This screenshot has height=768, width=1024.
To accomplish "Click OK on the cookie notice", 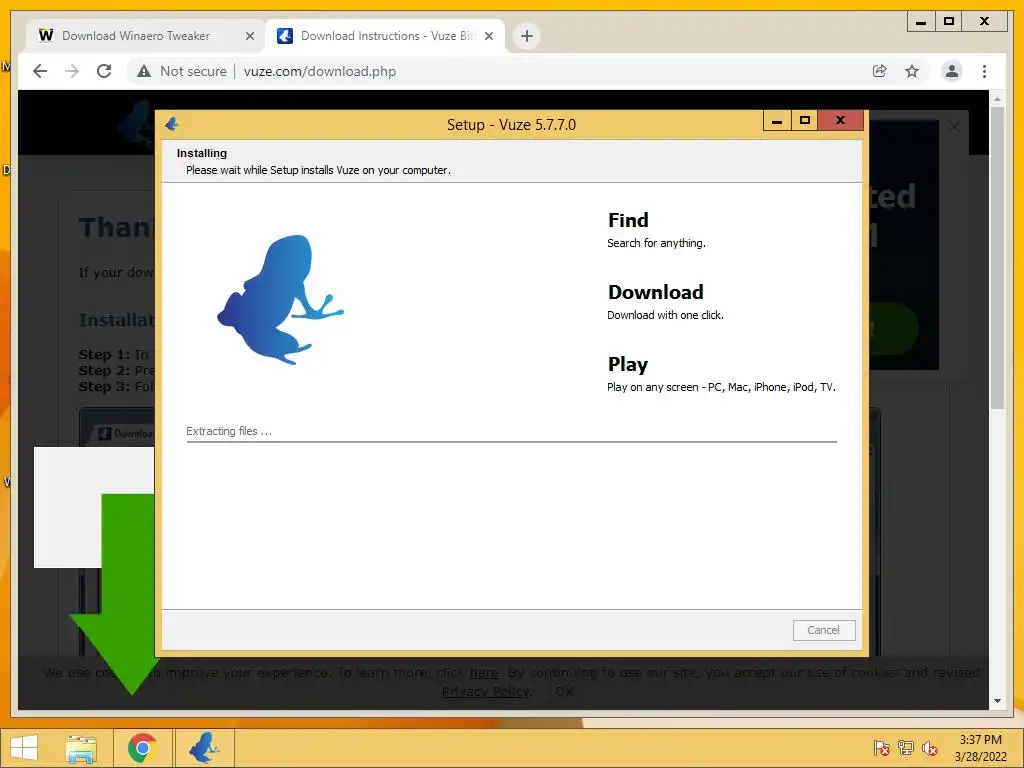I will point(564,692).
